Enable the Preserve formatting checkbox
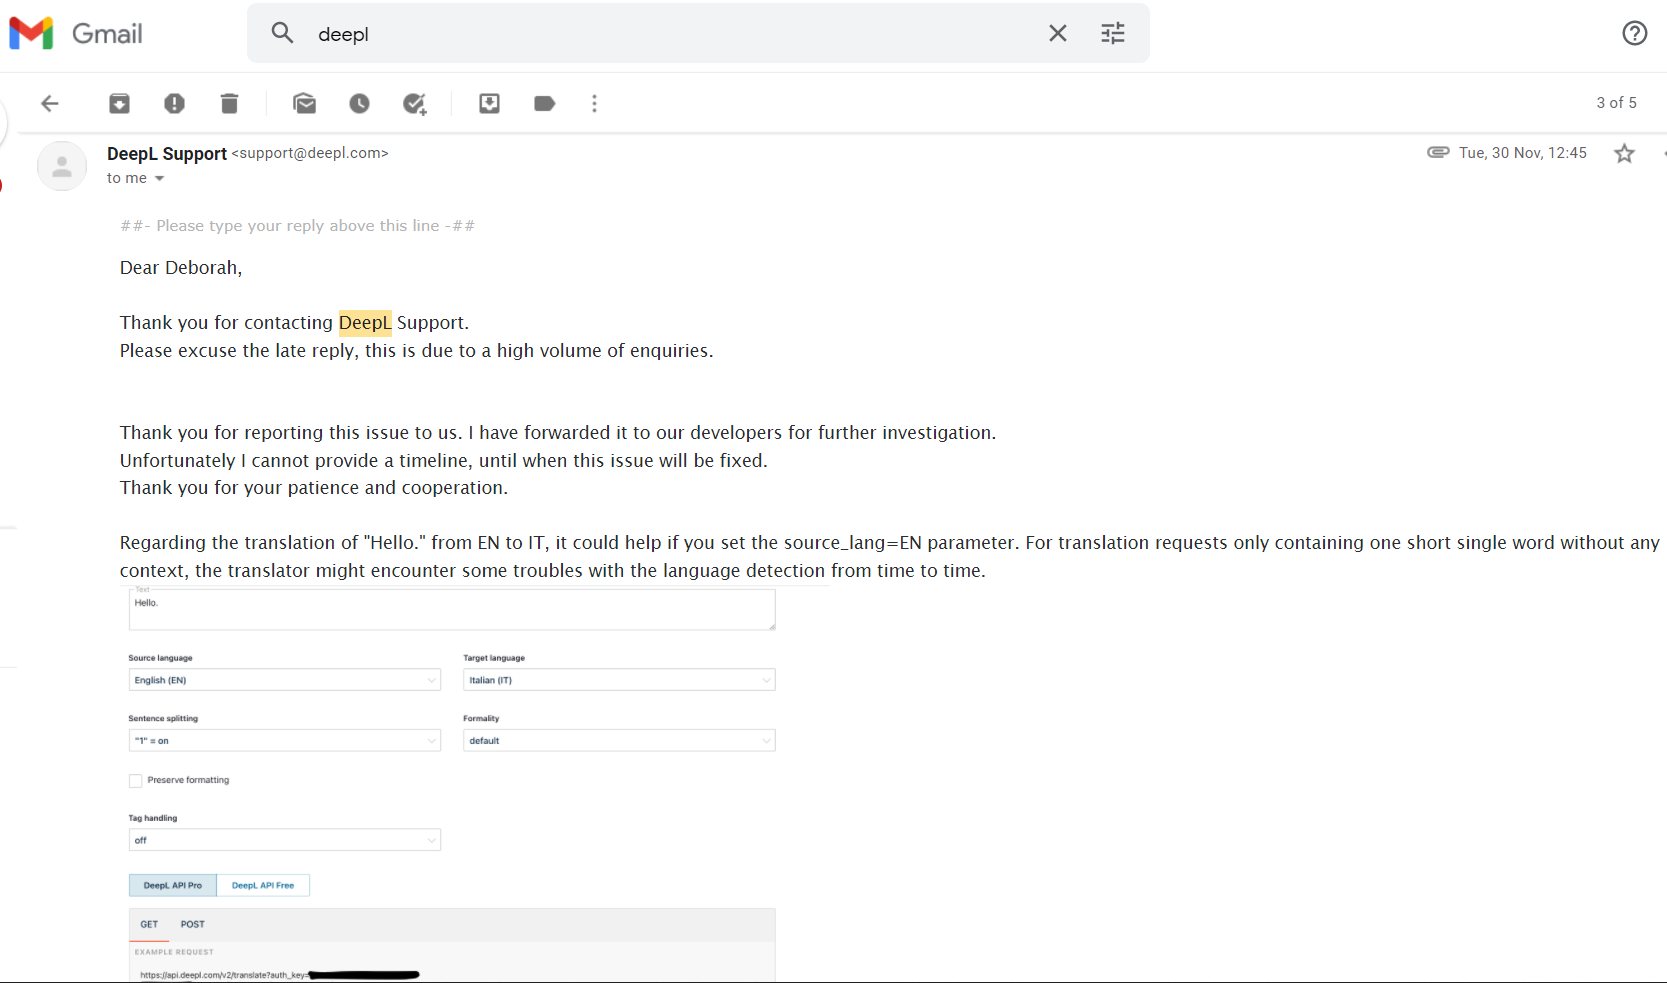 click(135, 780)
